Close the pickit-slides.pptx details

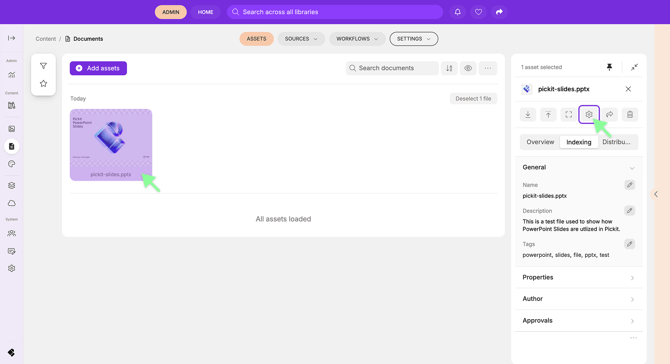pyautogui.click(x=628, y=89)
